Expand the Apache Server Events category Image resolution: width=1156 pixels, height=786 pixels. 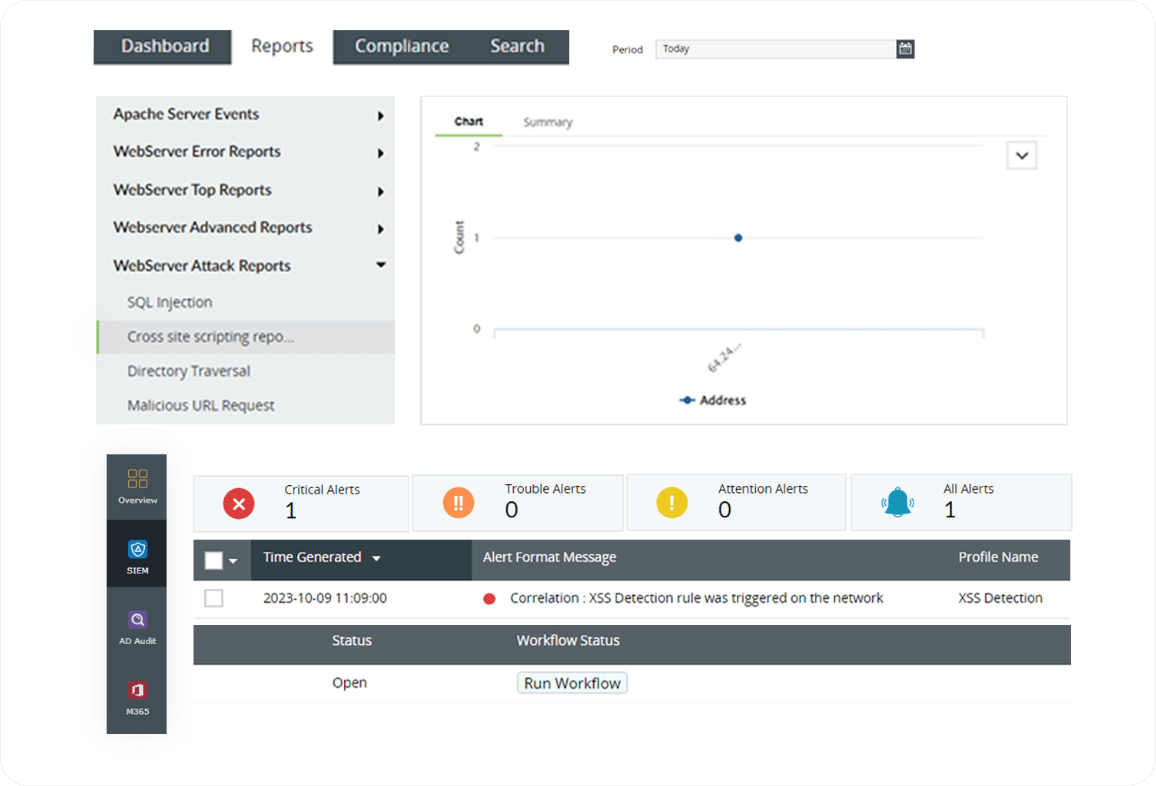tap(380, 115)
